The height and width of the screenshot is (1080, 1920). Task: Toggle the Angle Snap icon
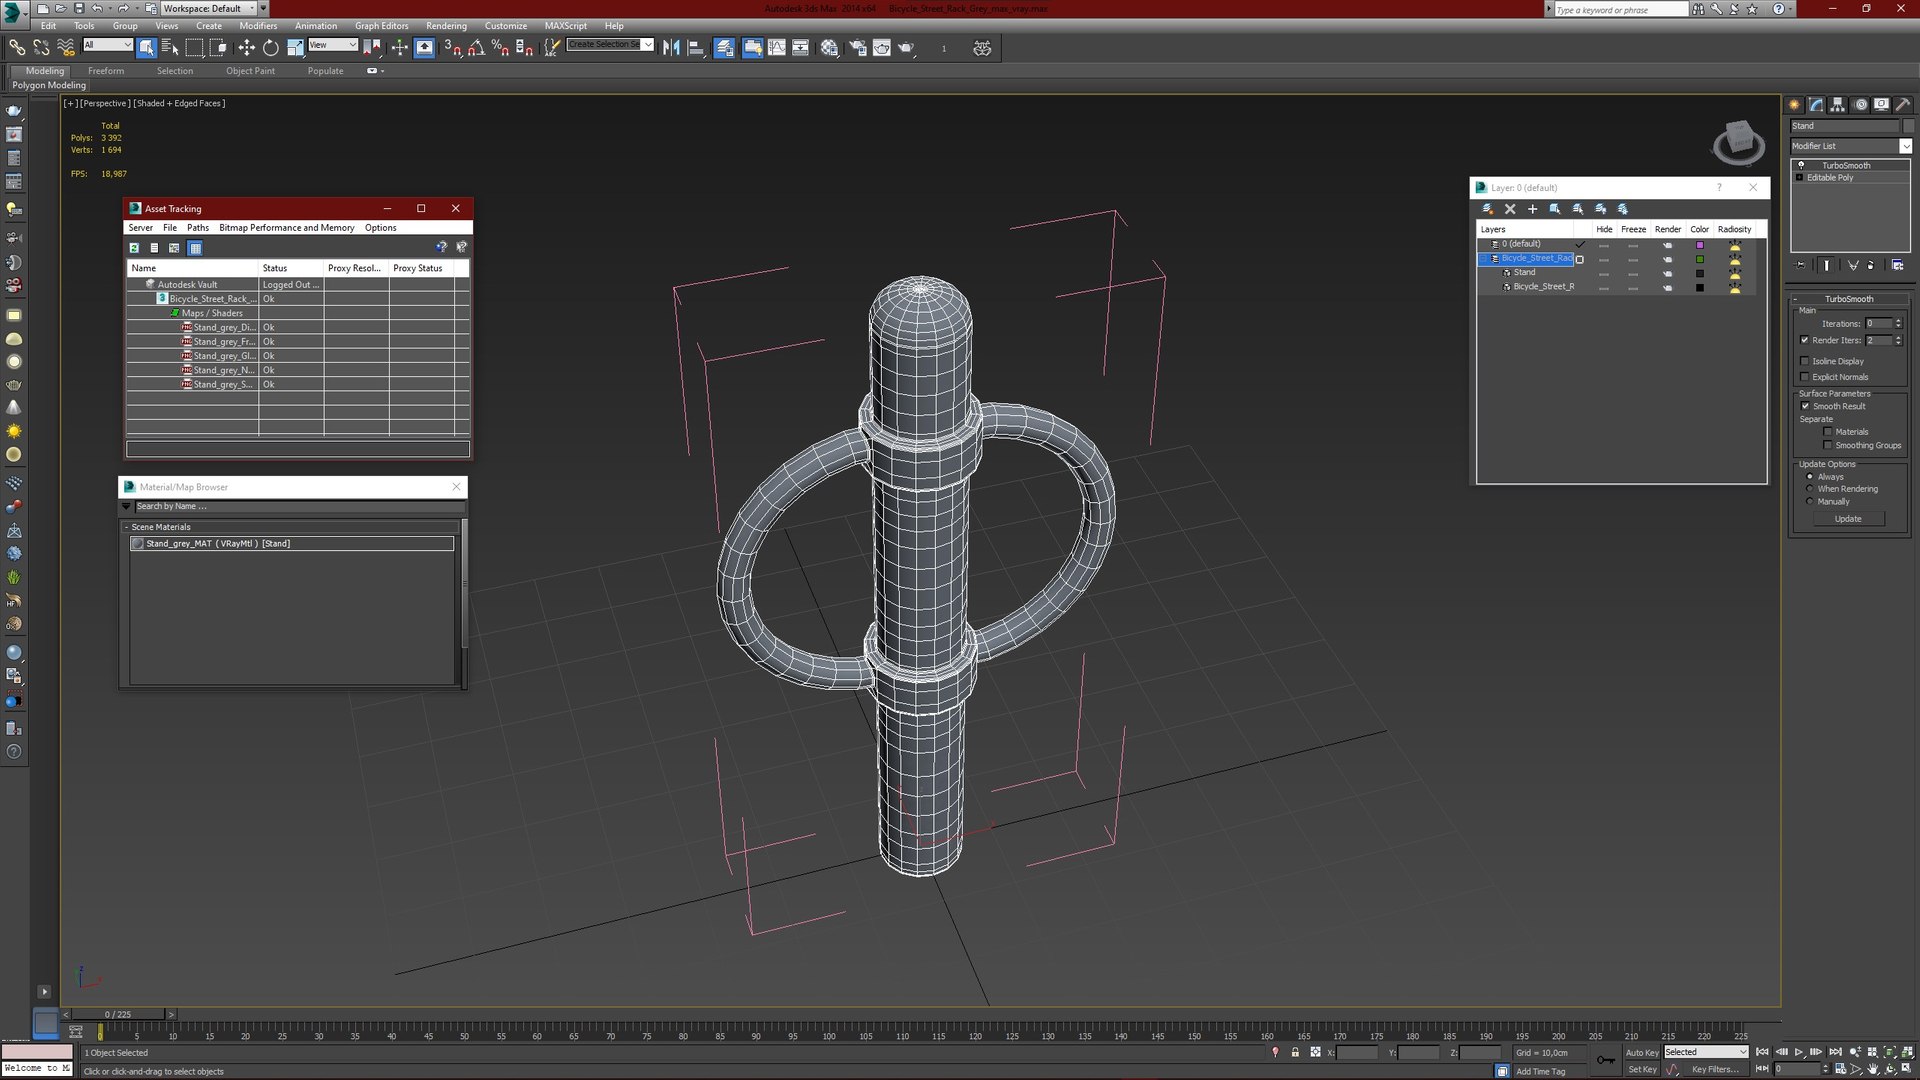point(476,47)
